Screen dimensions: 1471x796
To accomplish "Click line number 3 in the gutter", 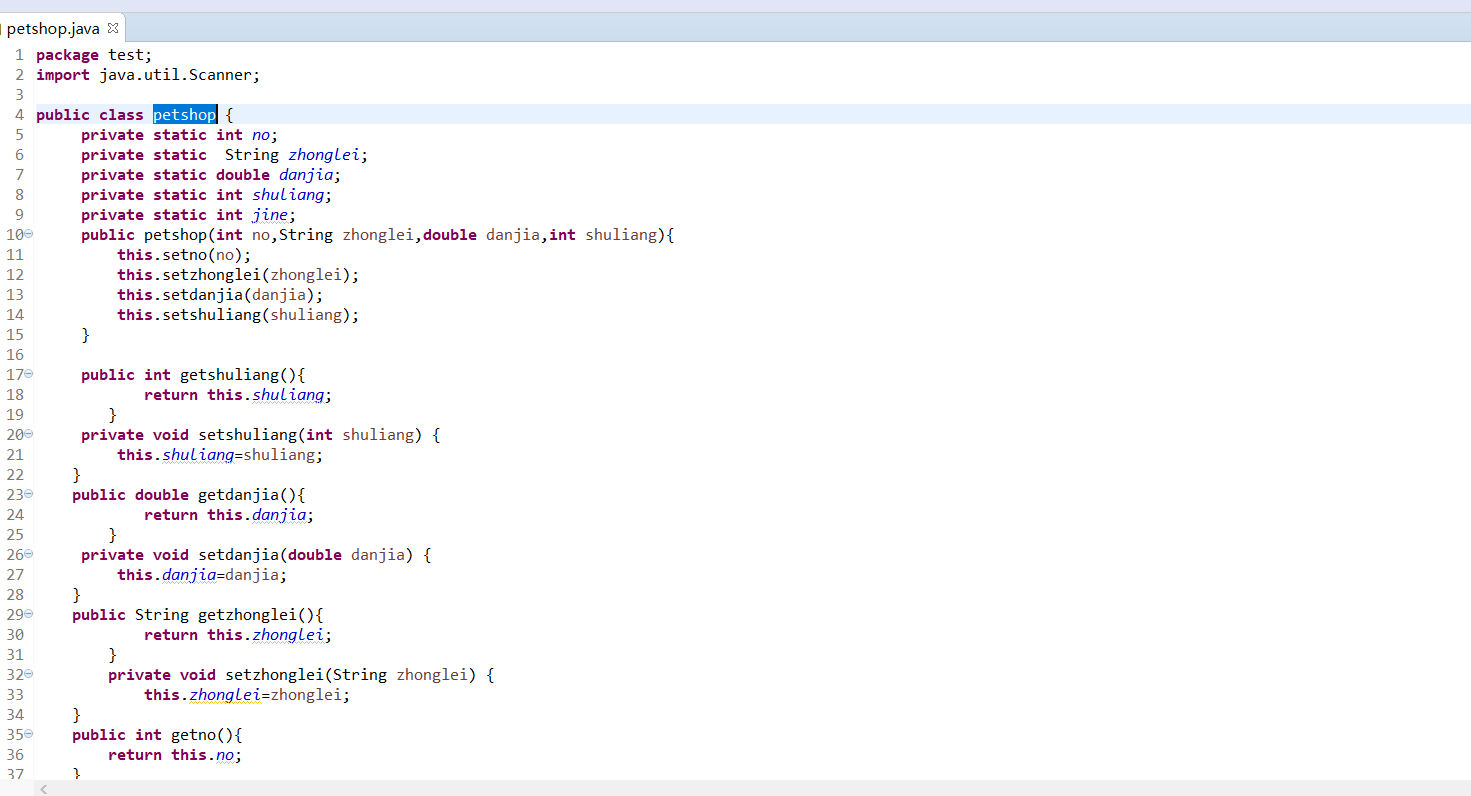I will point(19,95).
